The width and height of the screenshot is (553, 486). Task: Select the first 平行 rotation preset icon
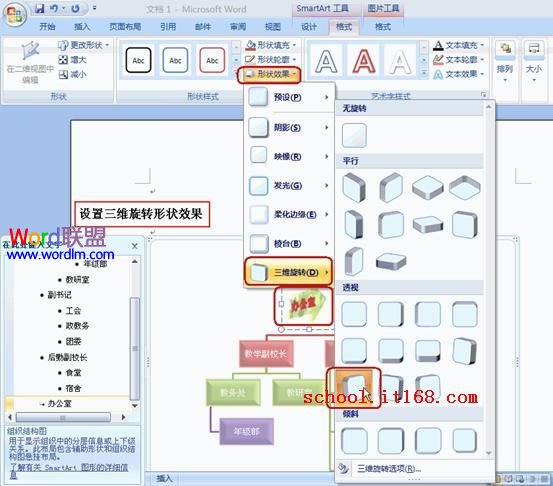354,188
